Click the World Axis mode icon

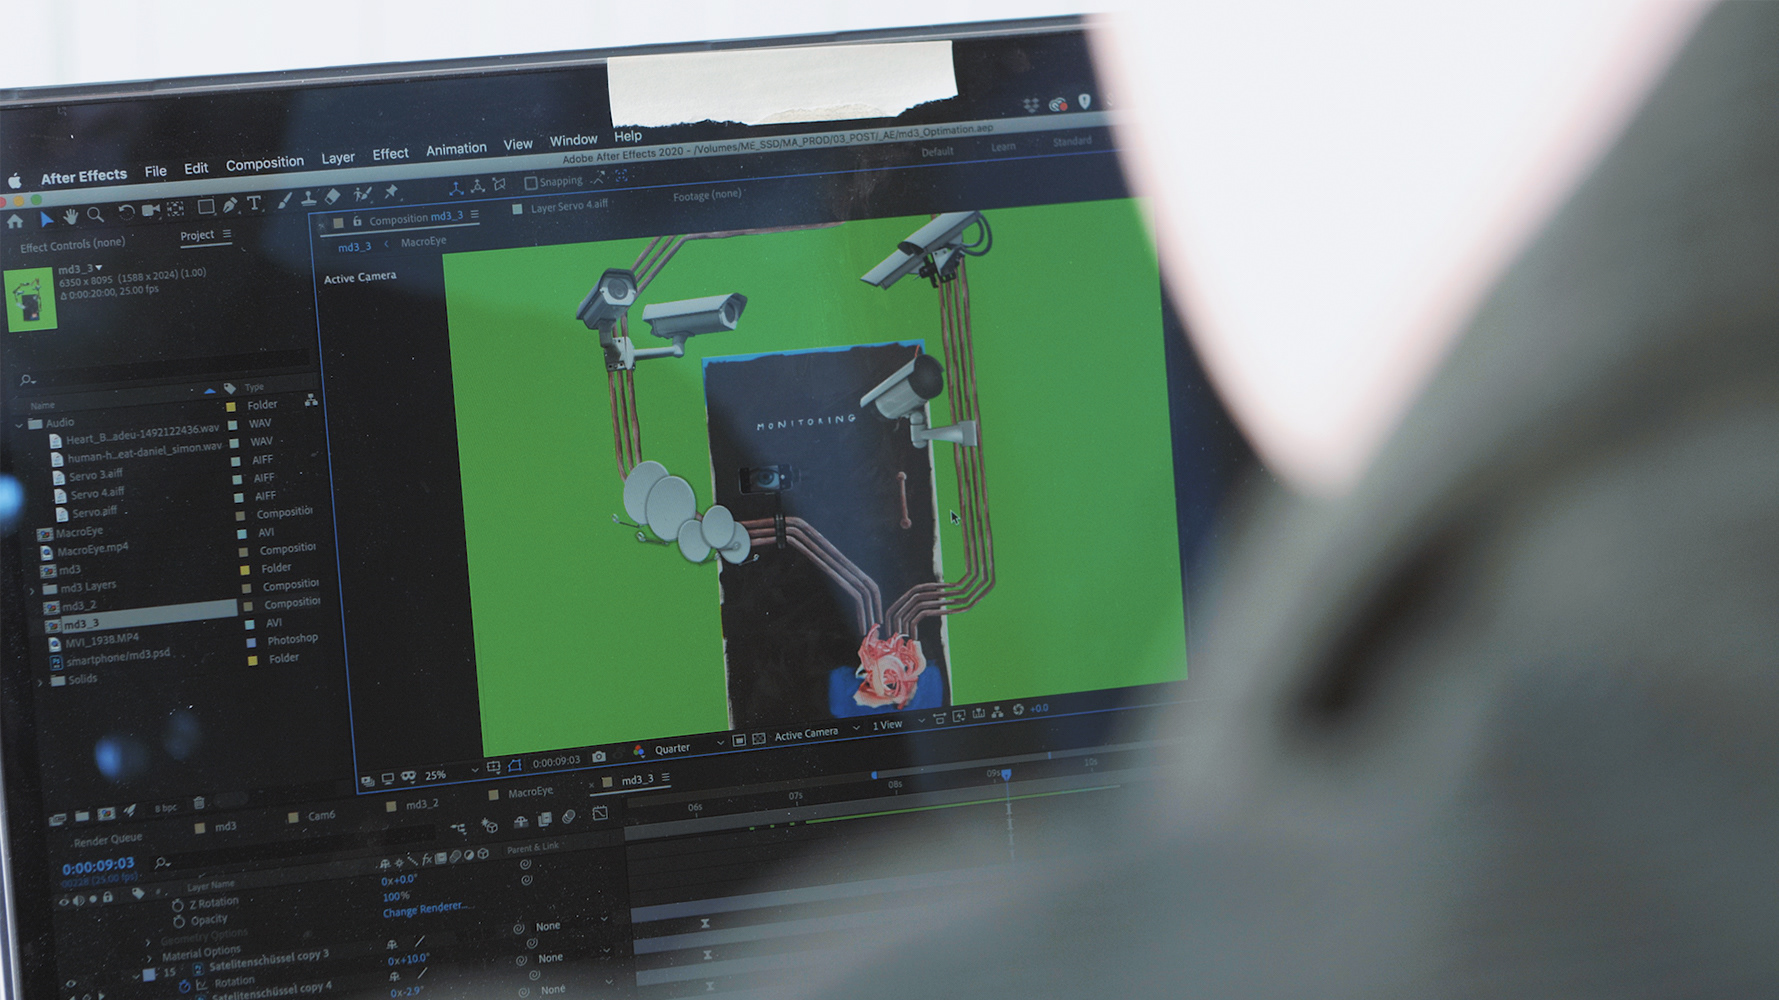pos(478,186)
